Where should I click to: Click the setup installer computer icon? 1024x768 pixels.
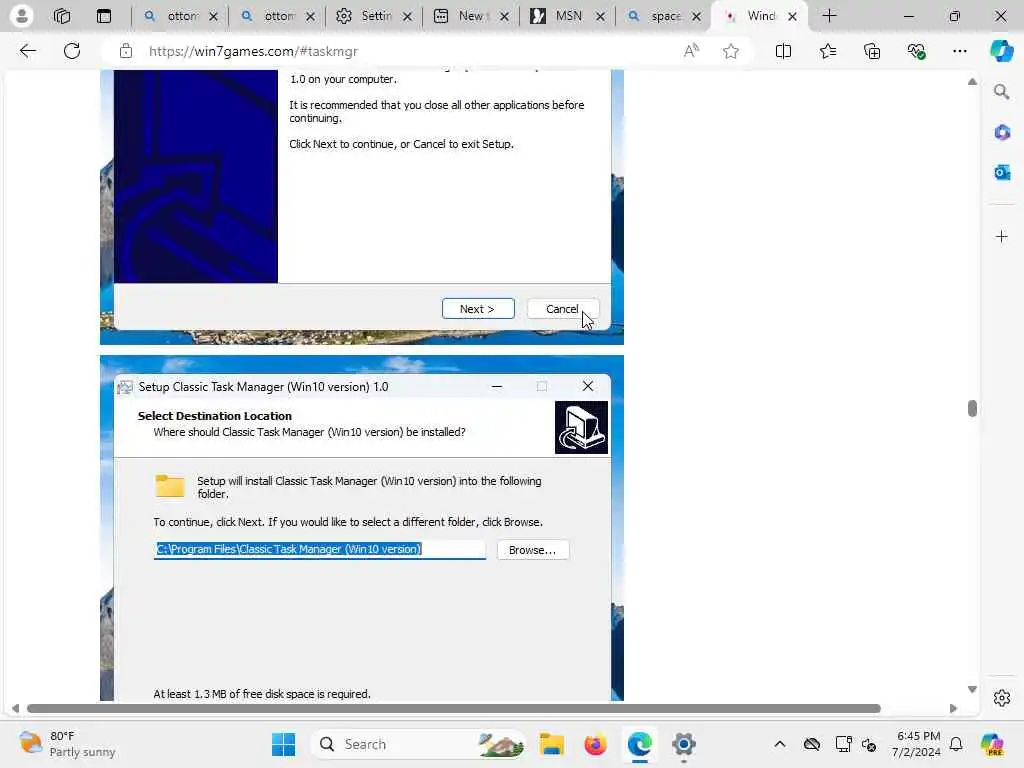[581, 428]
